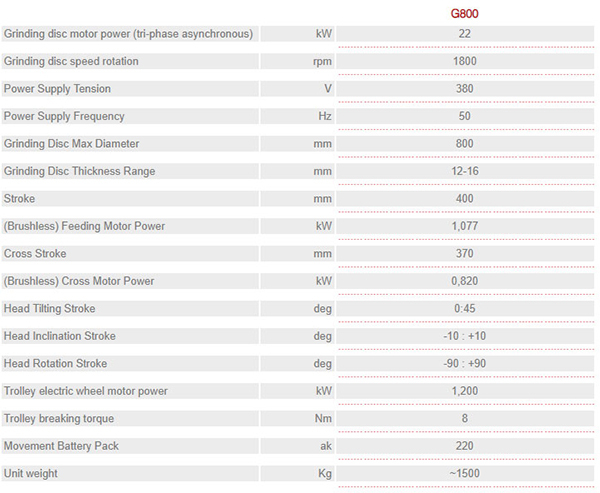
Task: Select Grinding Disc Max Diameter label
Action: [x=71, y=144]
